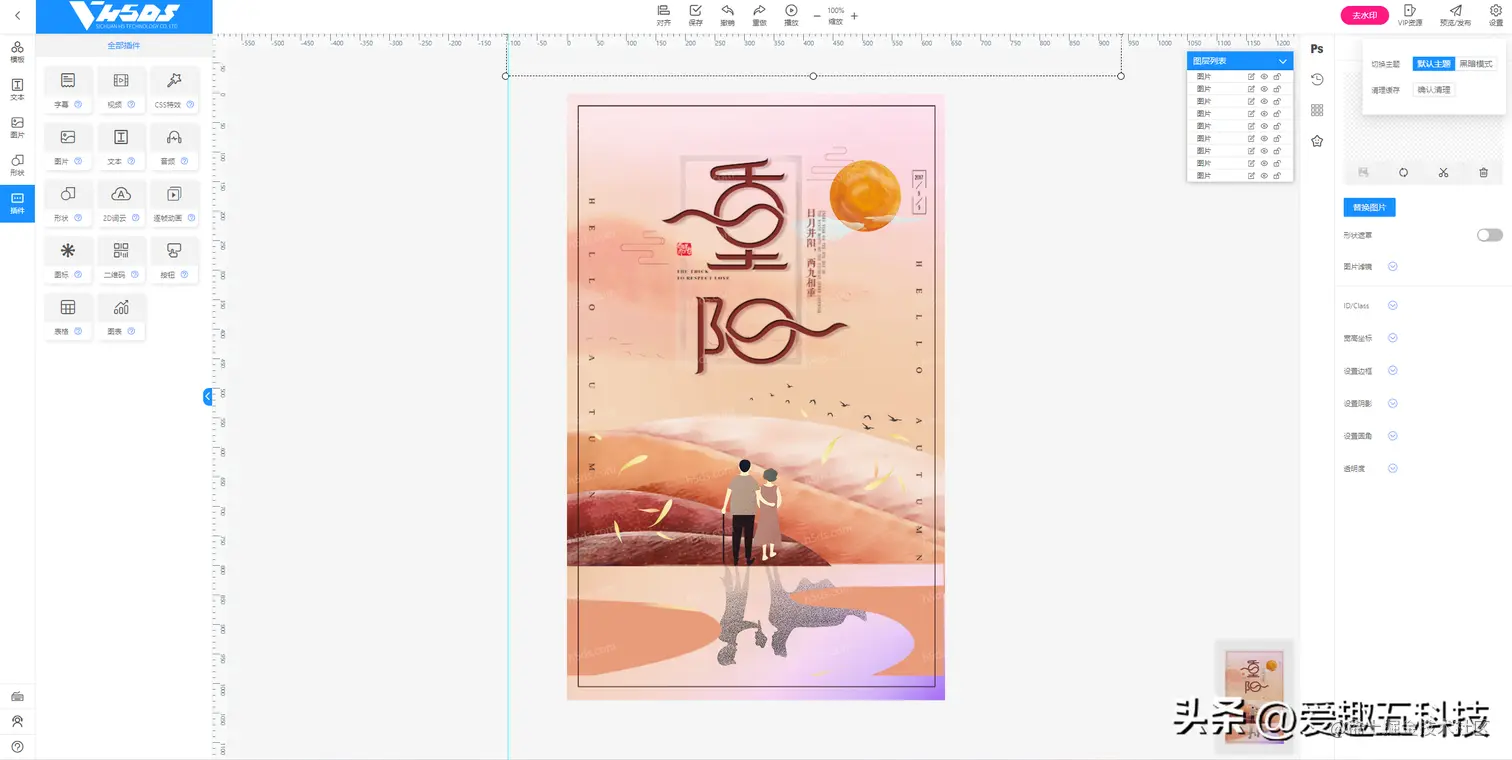1512x760 pixels.
Task: Open VIP资源 resources
Action: point(1410,14)
